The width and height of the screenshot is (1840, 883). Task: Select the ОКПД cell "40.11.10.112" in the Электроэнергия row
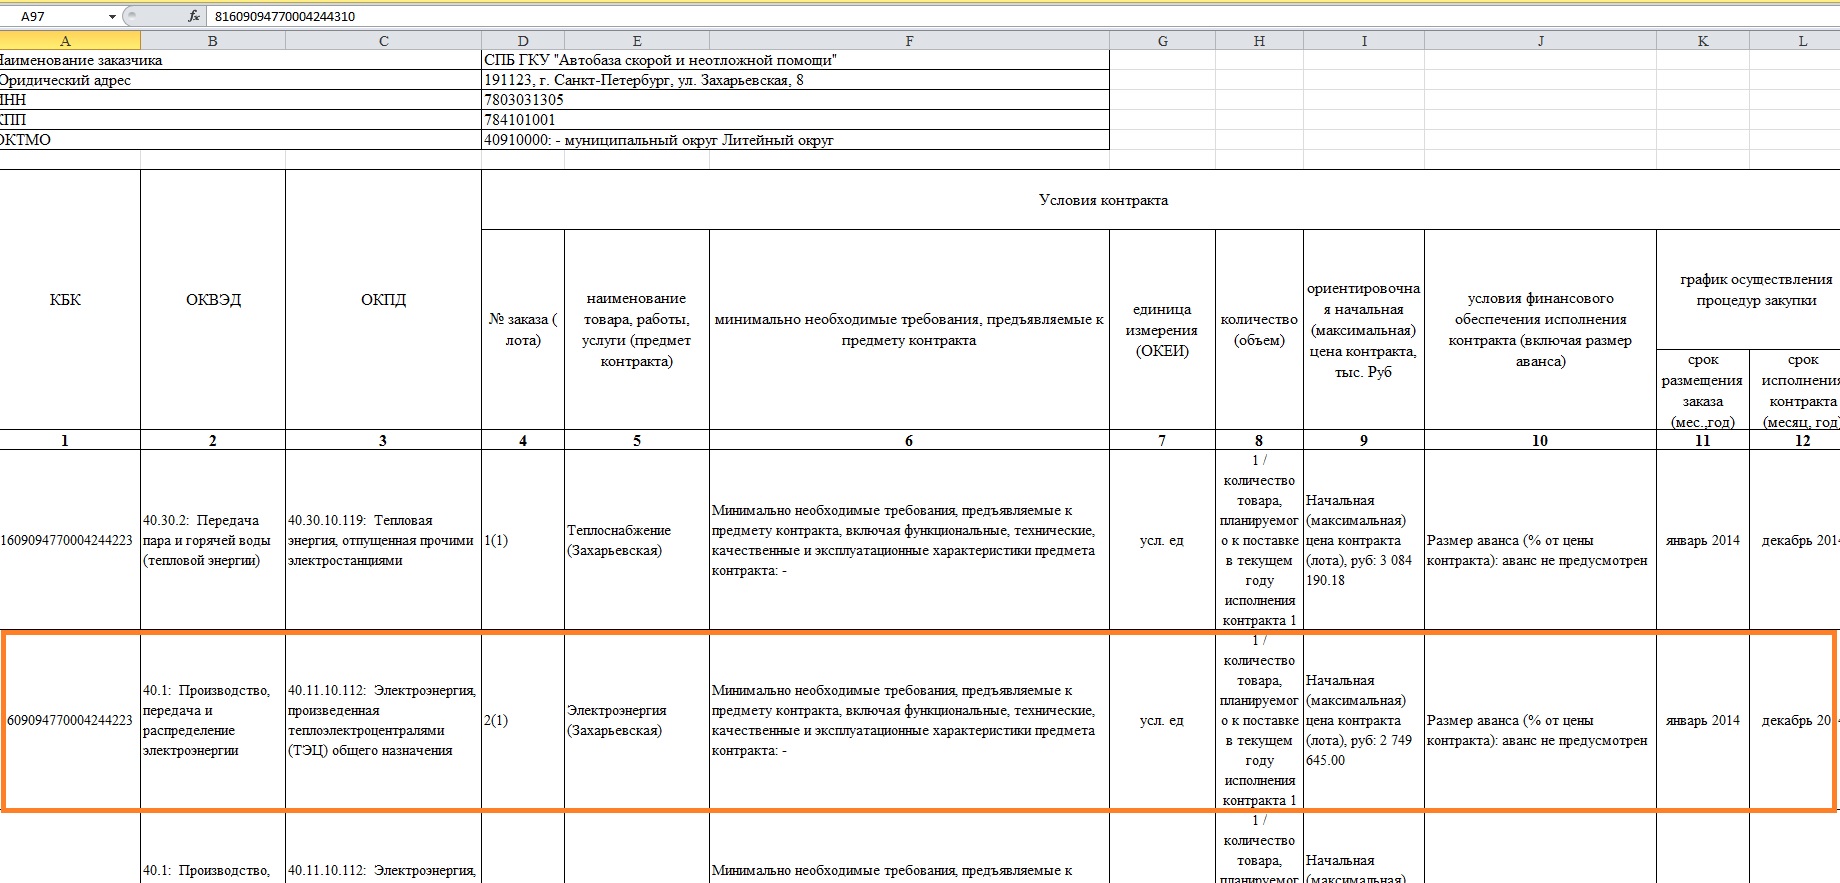(x=384, y=720)
